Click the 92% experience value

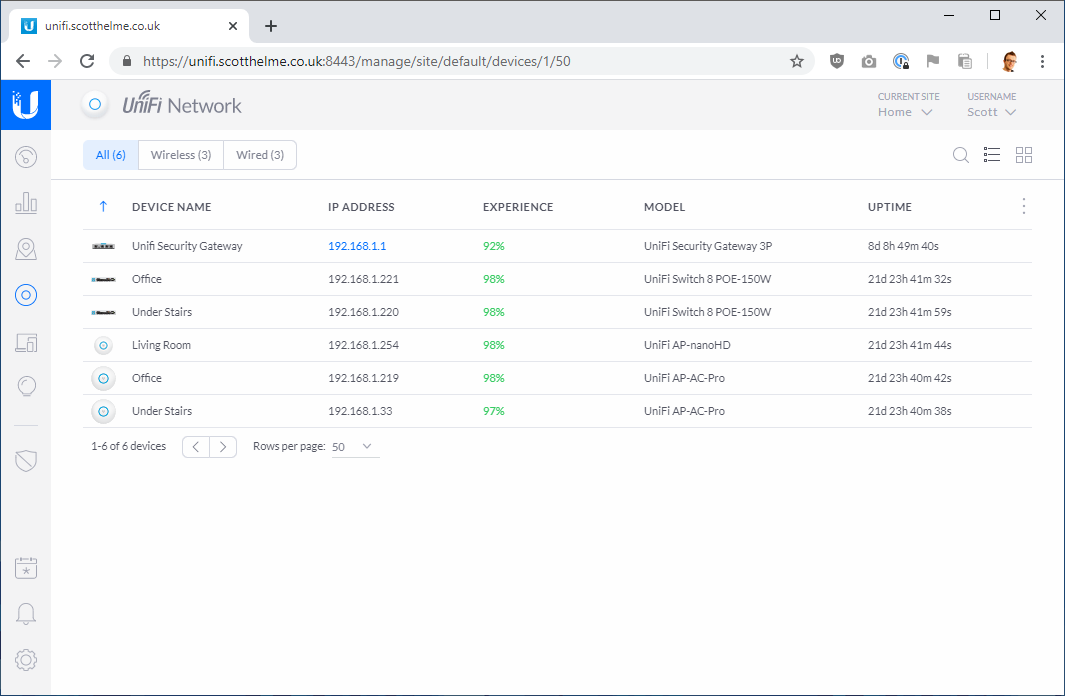click(494, 246)
